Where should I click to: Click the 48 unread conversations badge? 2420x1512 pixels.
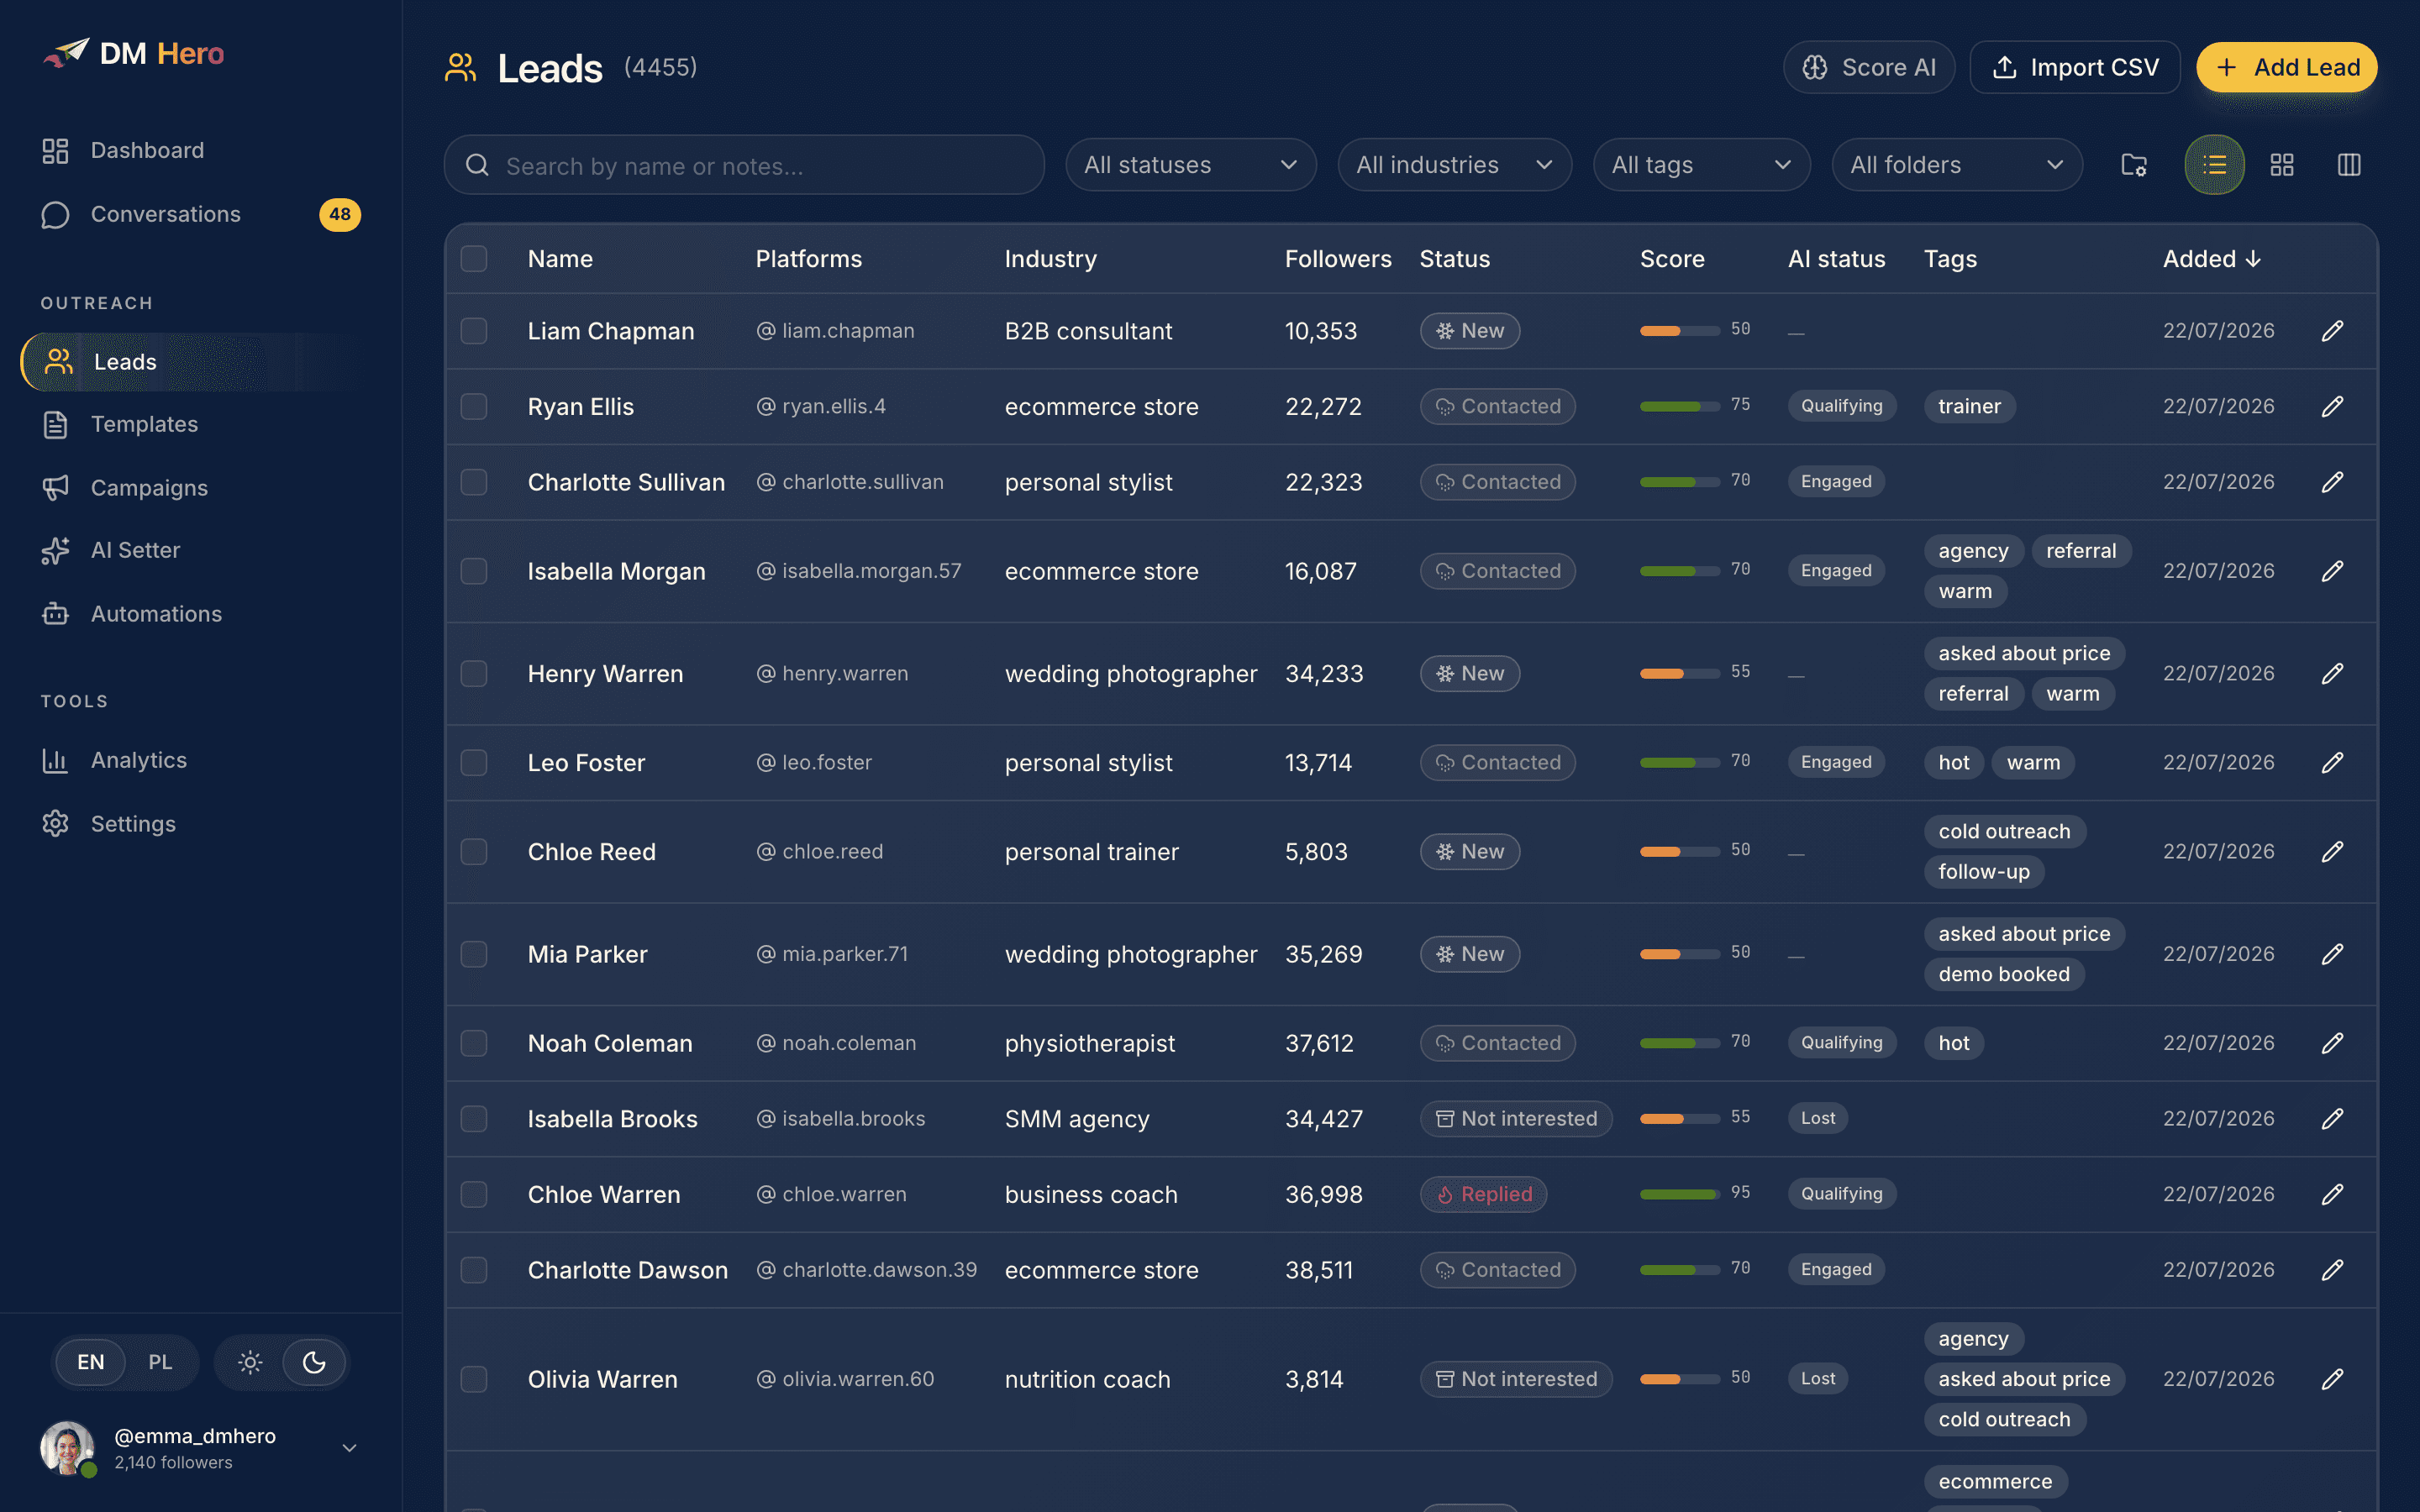tap(340, 214)
